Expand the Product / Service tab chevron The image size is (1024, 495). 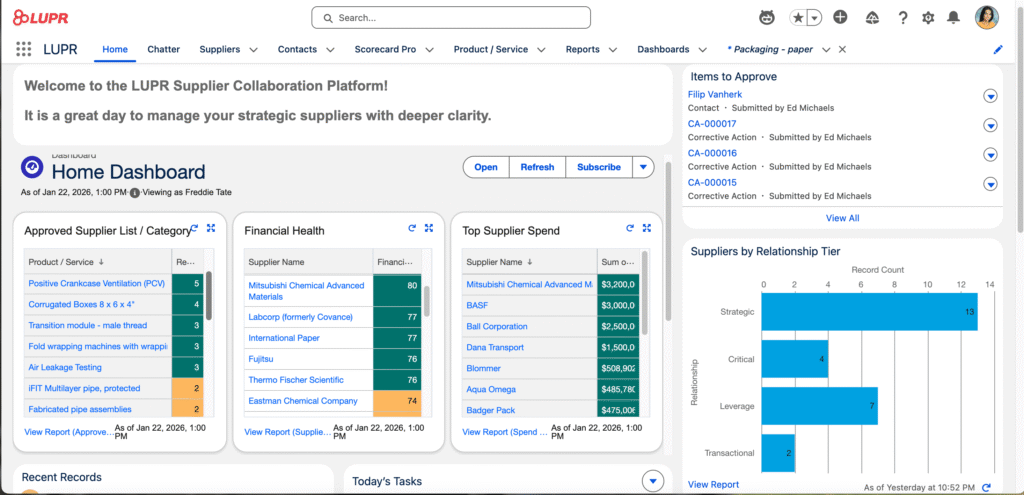click(541, 50)
